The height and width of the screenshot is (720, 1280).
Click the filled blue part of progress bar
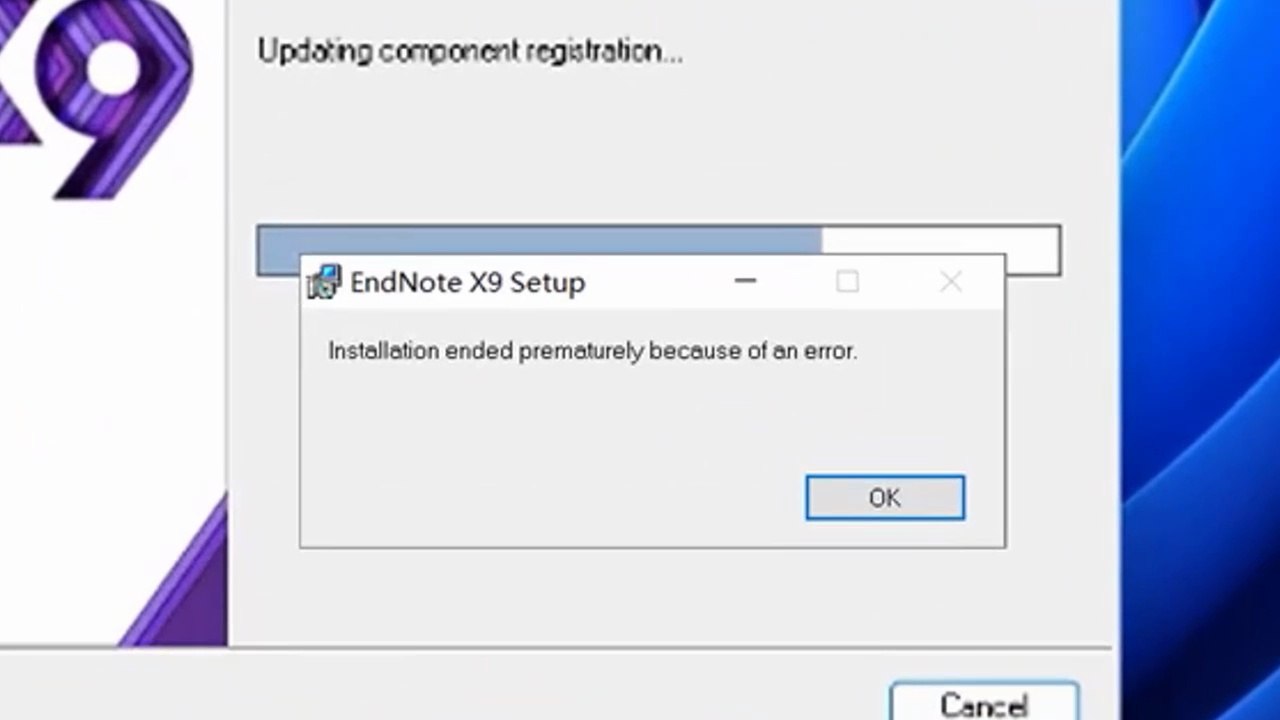pos(540,240)
